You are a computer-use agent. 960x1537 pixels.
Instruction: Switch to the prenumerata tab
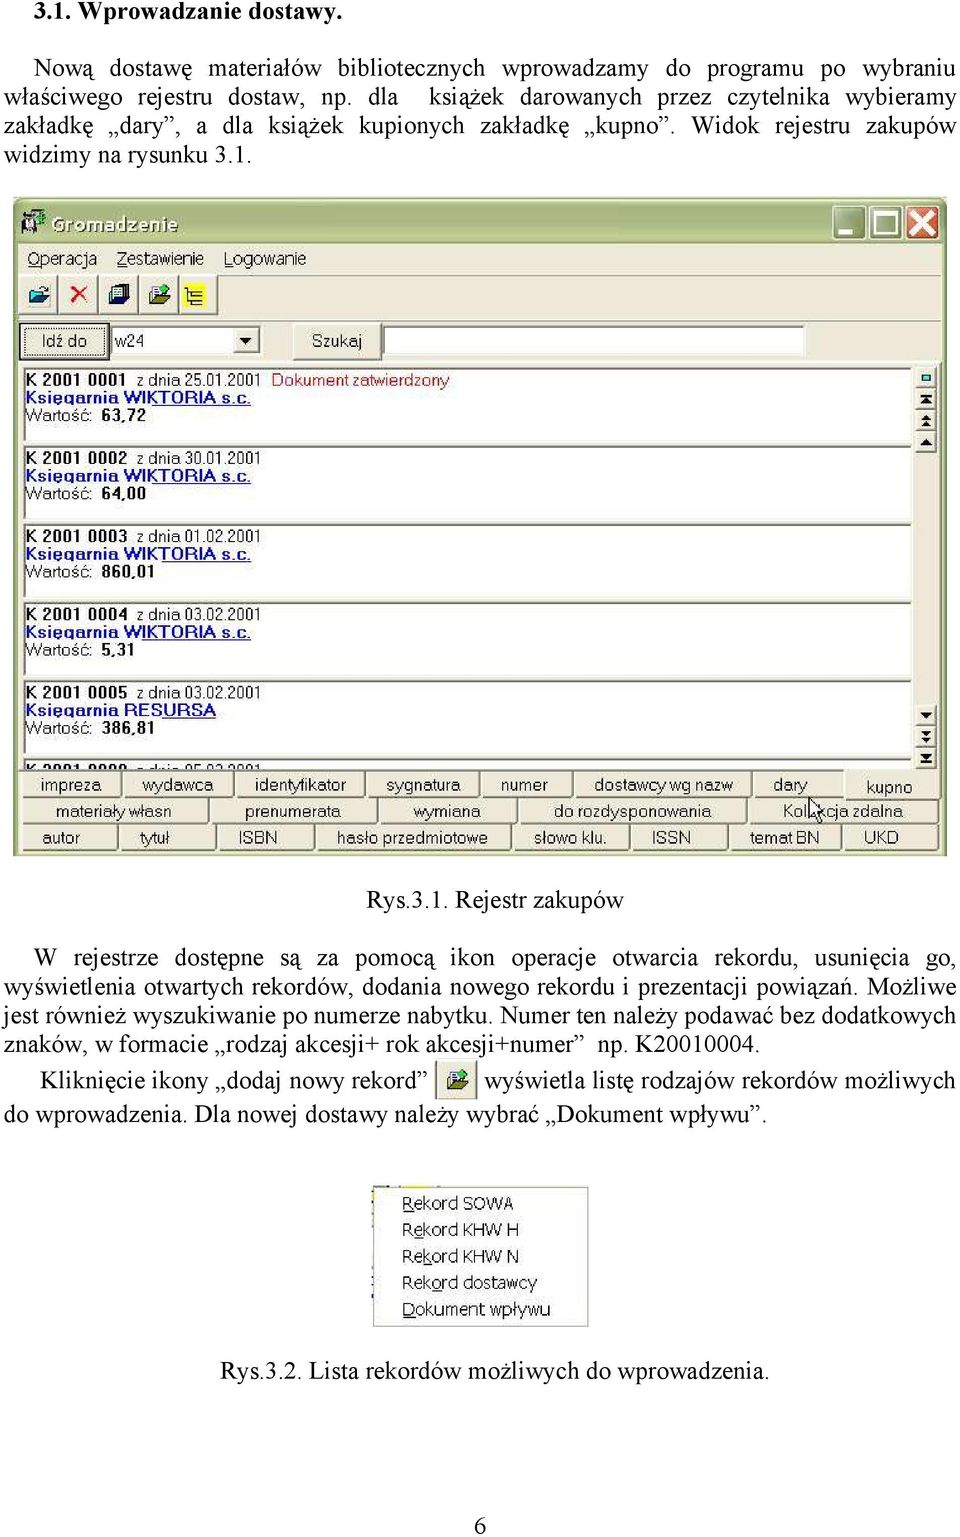pos(293,811)
